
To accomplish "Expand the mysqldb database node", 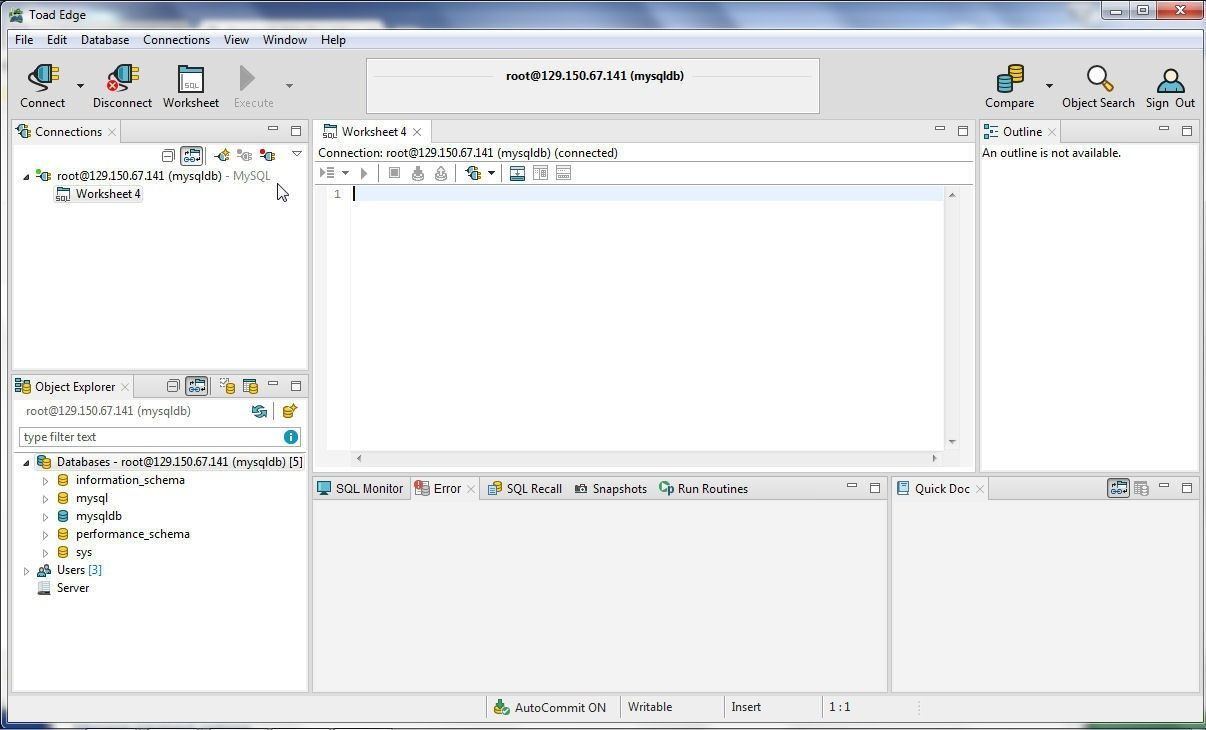I will (x=45, y=517).
